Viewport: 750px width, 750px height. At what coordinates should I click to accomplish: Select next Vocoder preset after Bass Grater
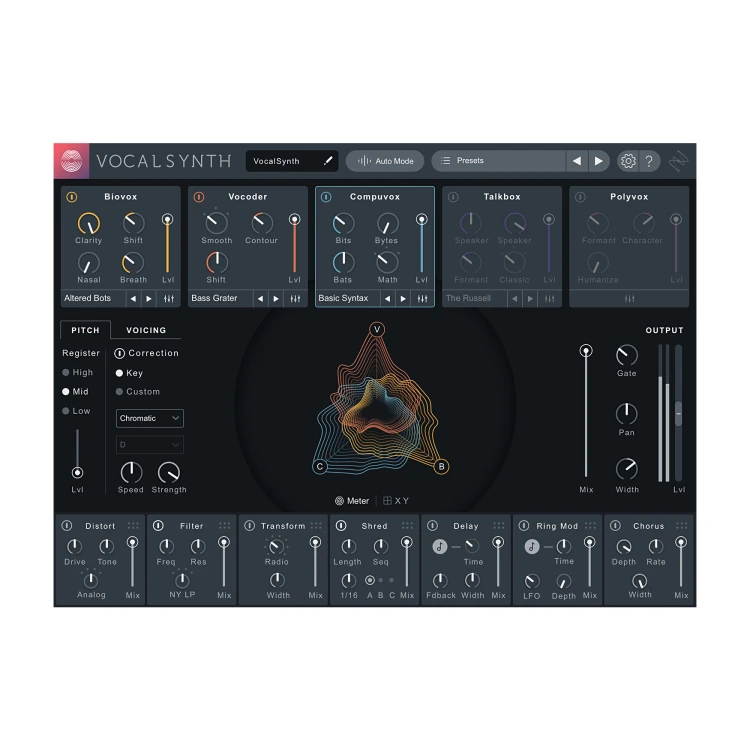[276, 298]
